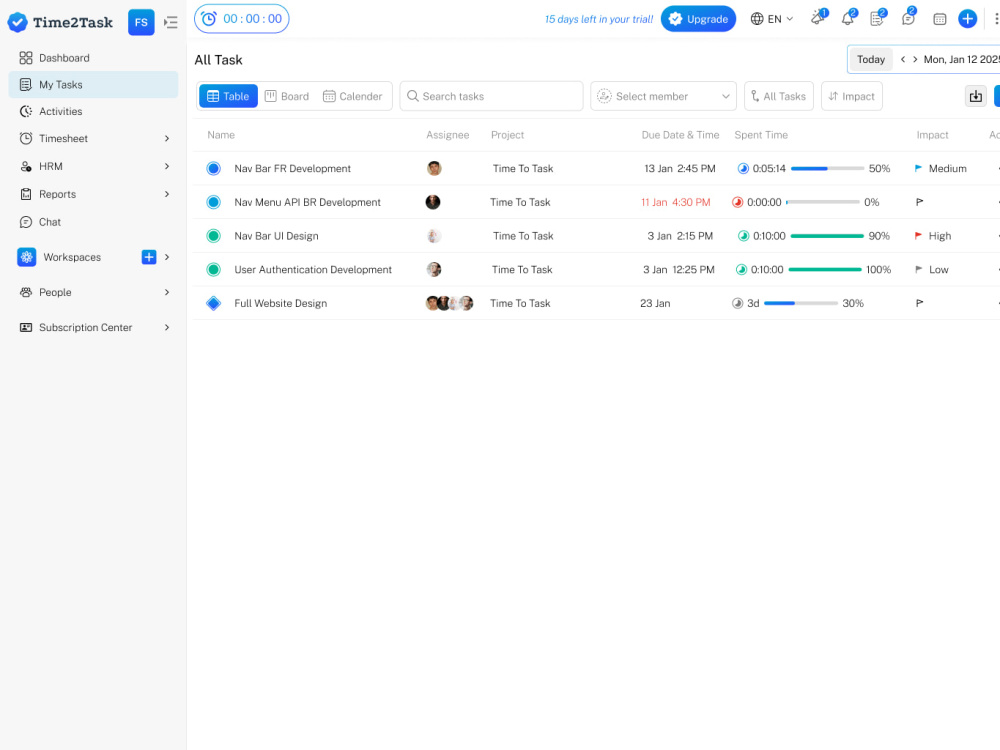This screenshot has height=750, width=1000.
Task: Click the spent time icon beside 0:05:14
Action: click(x=743, y=168)
